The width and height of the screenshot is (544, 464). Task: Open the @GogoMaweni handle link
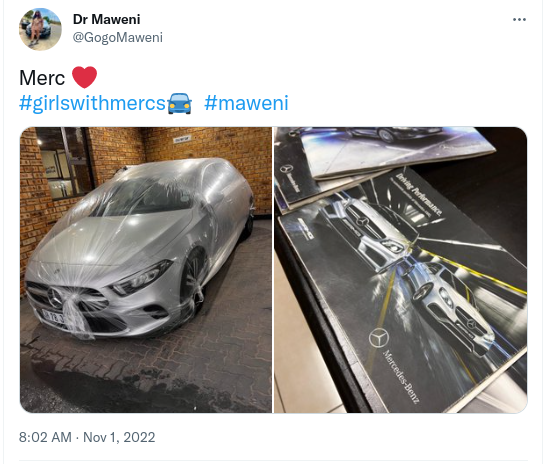click(x=118, y=37)
